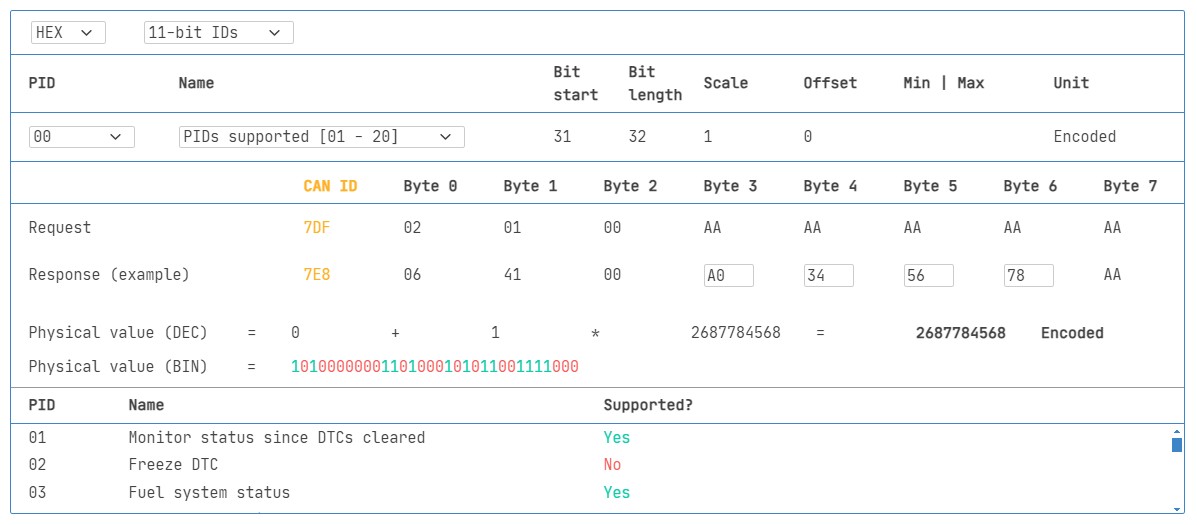This screenshot has height=525, width=1197.
Task: Click the 'Offset' column header
Action: pos(831,83)
